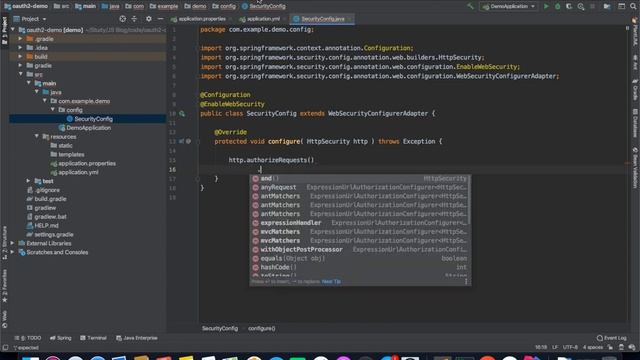Click more options dots in completion popup

click(x=466, y=281)
